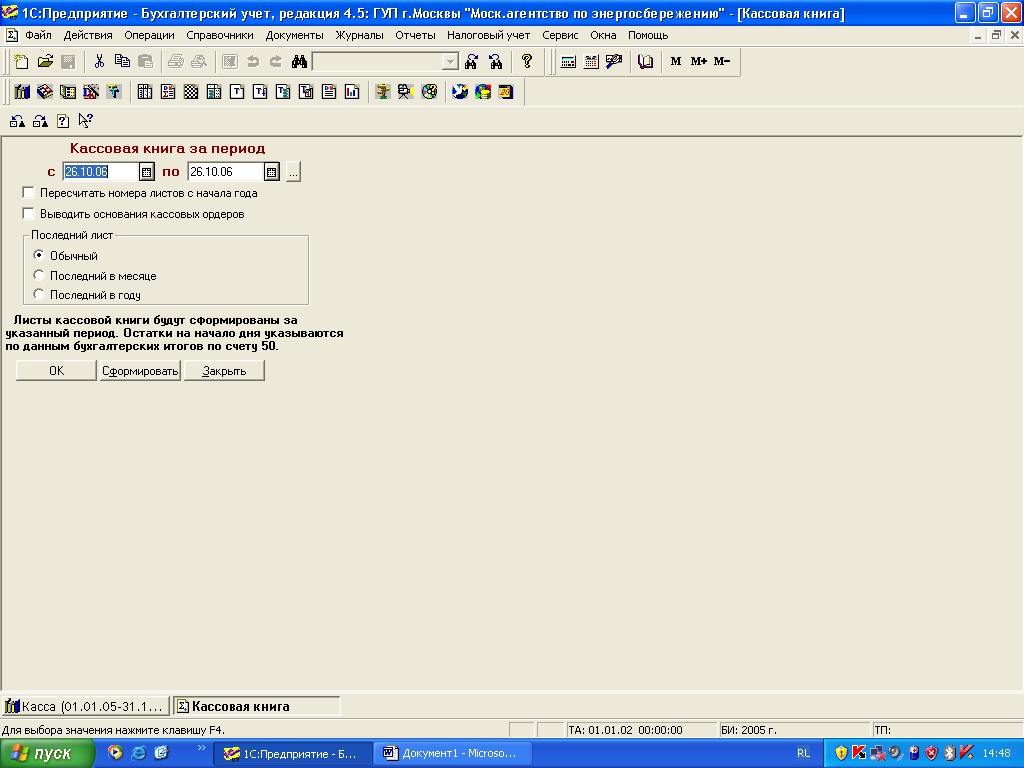Viewport: 1024px width, 768px height.
Task: Open the search combo box dropdown arrow
Action: pos(450,61)
